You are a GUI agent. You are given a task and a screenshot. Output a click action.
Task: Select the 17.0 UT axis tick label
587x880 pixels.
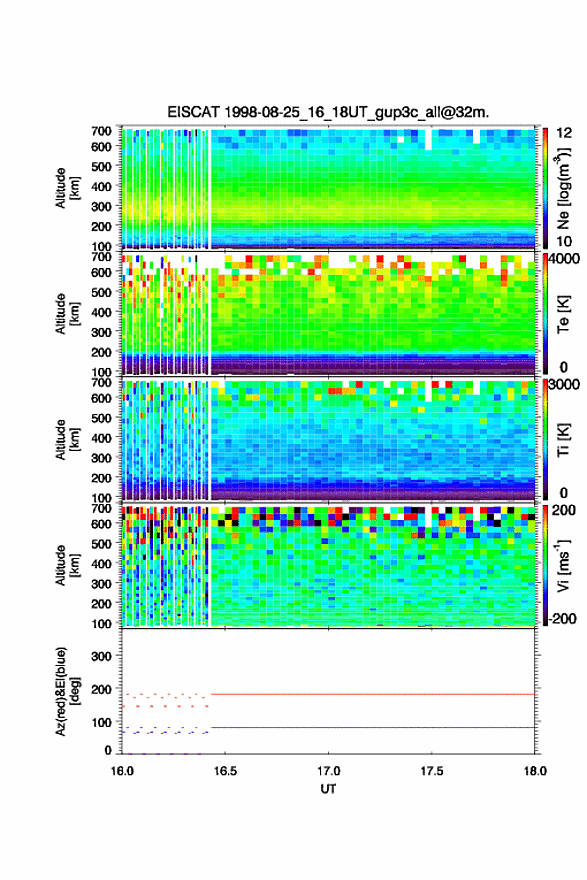(x=328, y=771)
